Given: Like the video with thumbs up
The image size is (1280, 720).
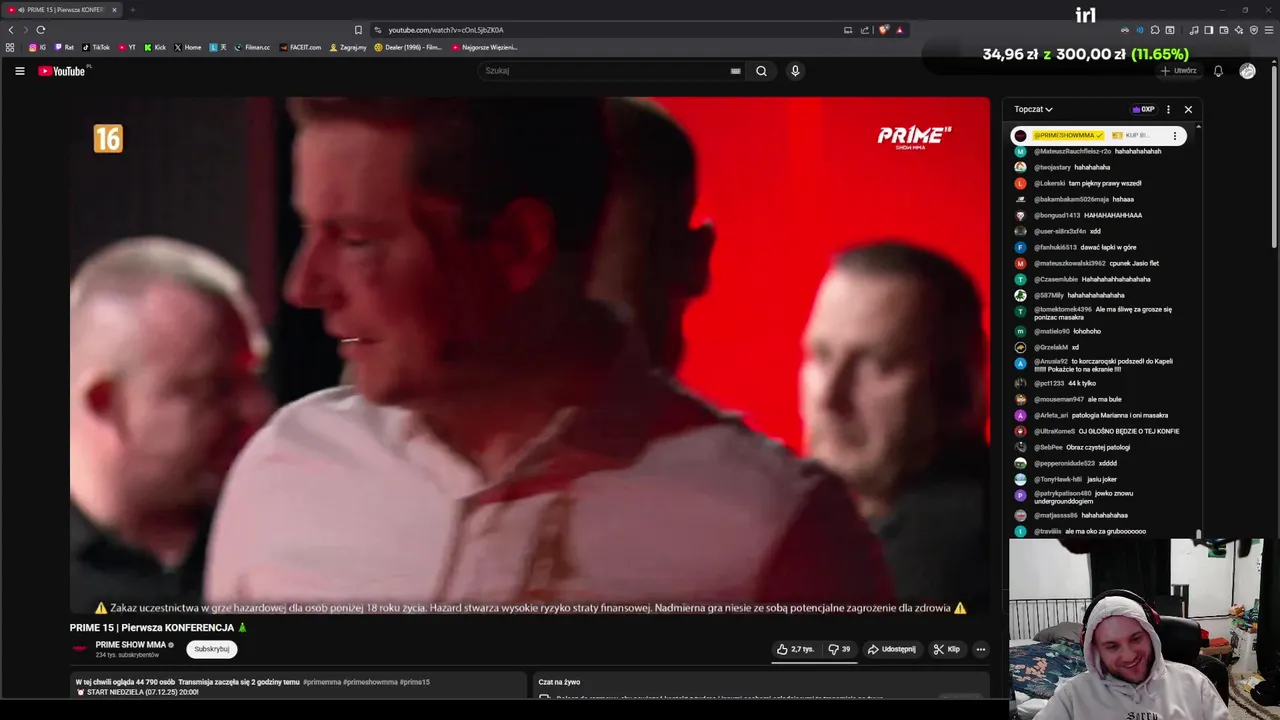Looking at the screenshot, I should tap(796, 649).
